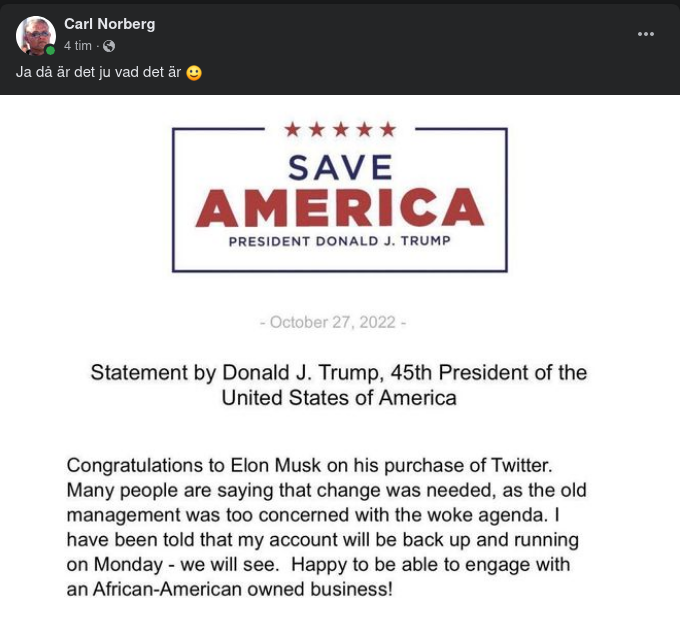Viewport: 680px width, 637px height.
Task: Click 'United States of America' heading line
Action: 338,398
